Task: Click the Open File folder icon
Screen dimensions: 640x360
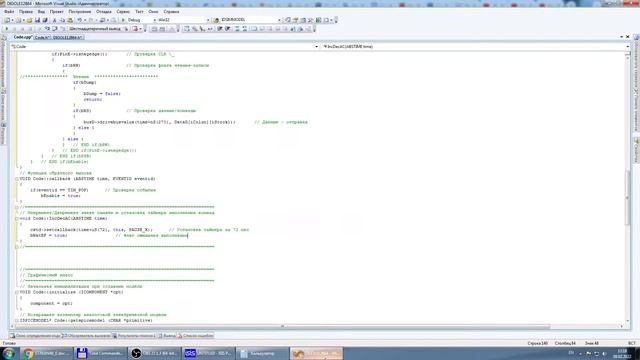Action: (x=29, y=20)
